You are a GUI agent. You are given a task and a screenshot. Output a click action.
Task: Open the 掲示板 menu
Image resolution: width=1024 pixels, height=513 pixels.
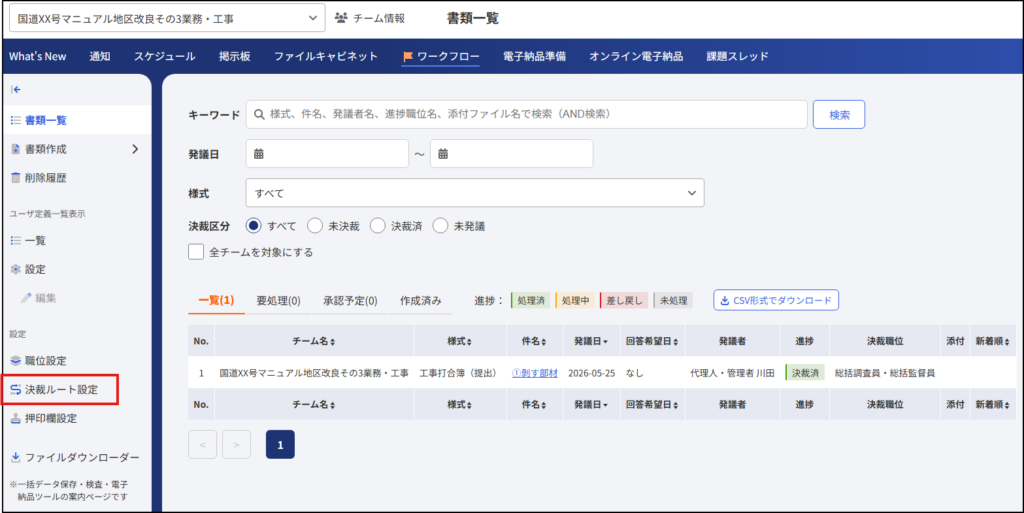(x=234, y=57)
